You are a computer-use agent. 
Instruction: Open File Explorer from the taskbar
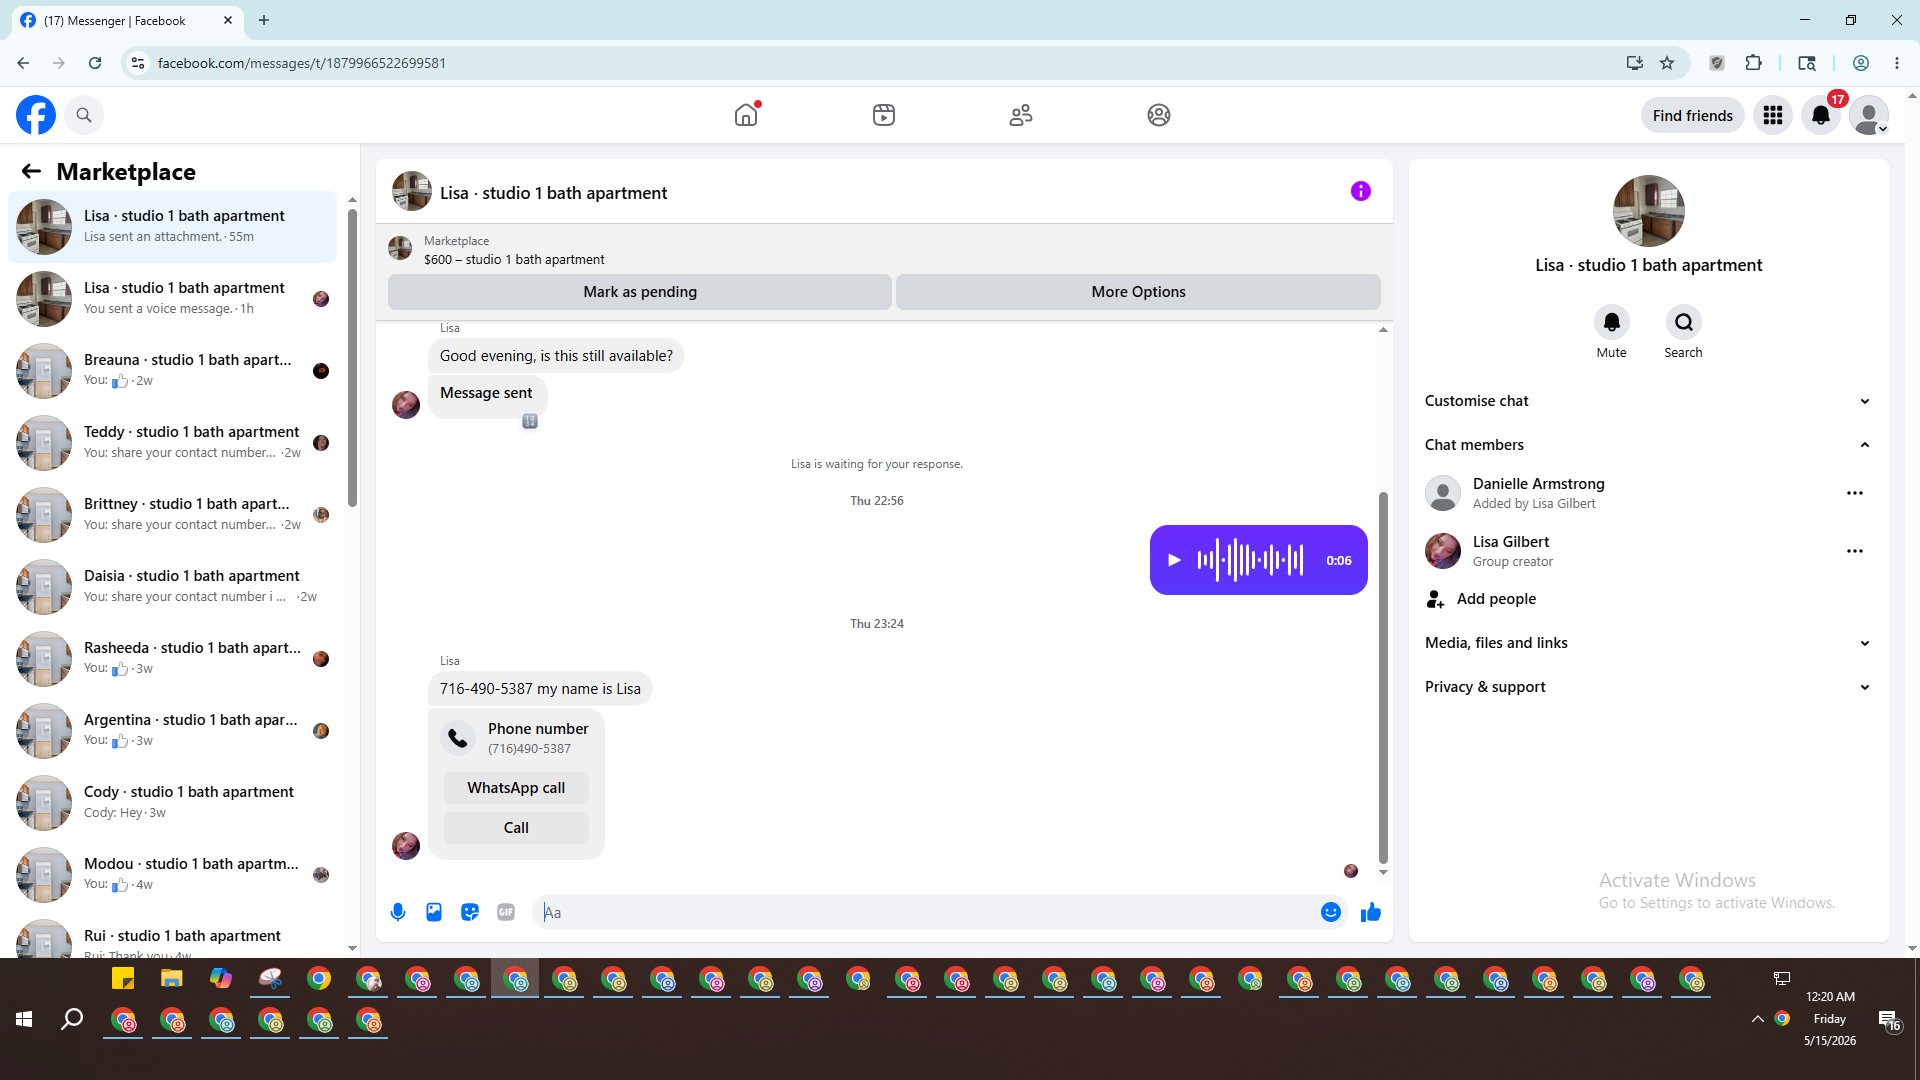(172, 979)
